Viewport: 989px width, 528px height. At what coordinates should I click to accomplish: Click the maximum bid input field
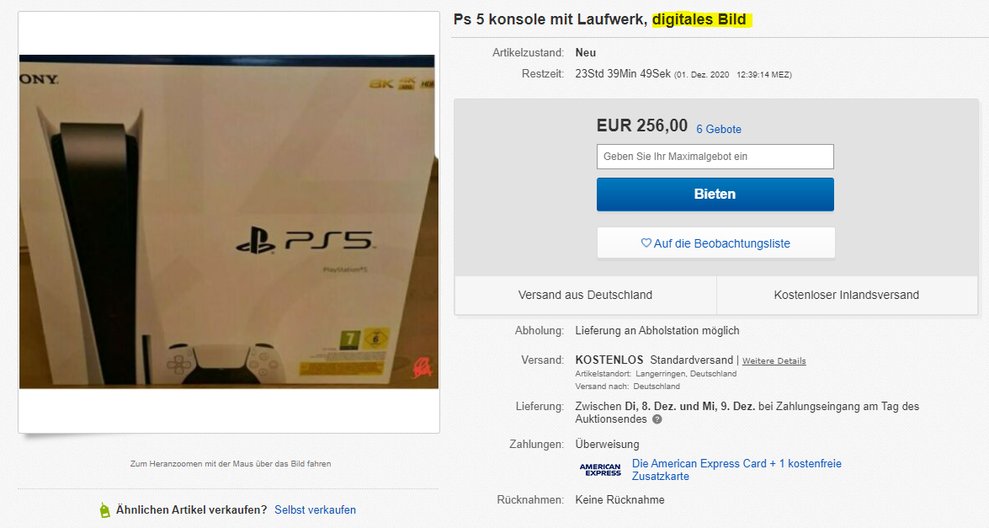[x=715, y=156]
